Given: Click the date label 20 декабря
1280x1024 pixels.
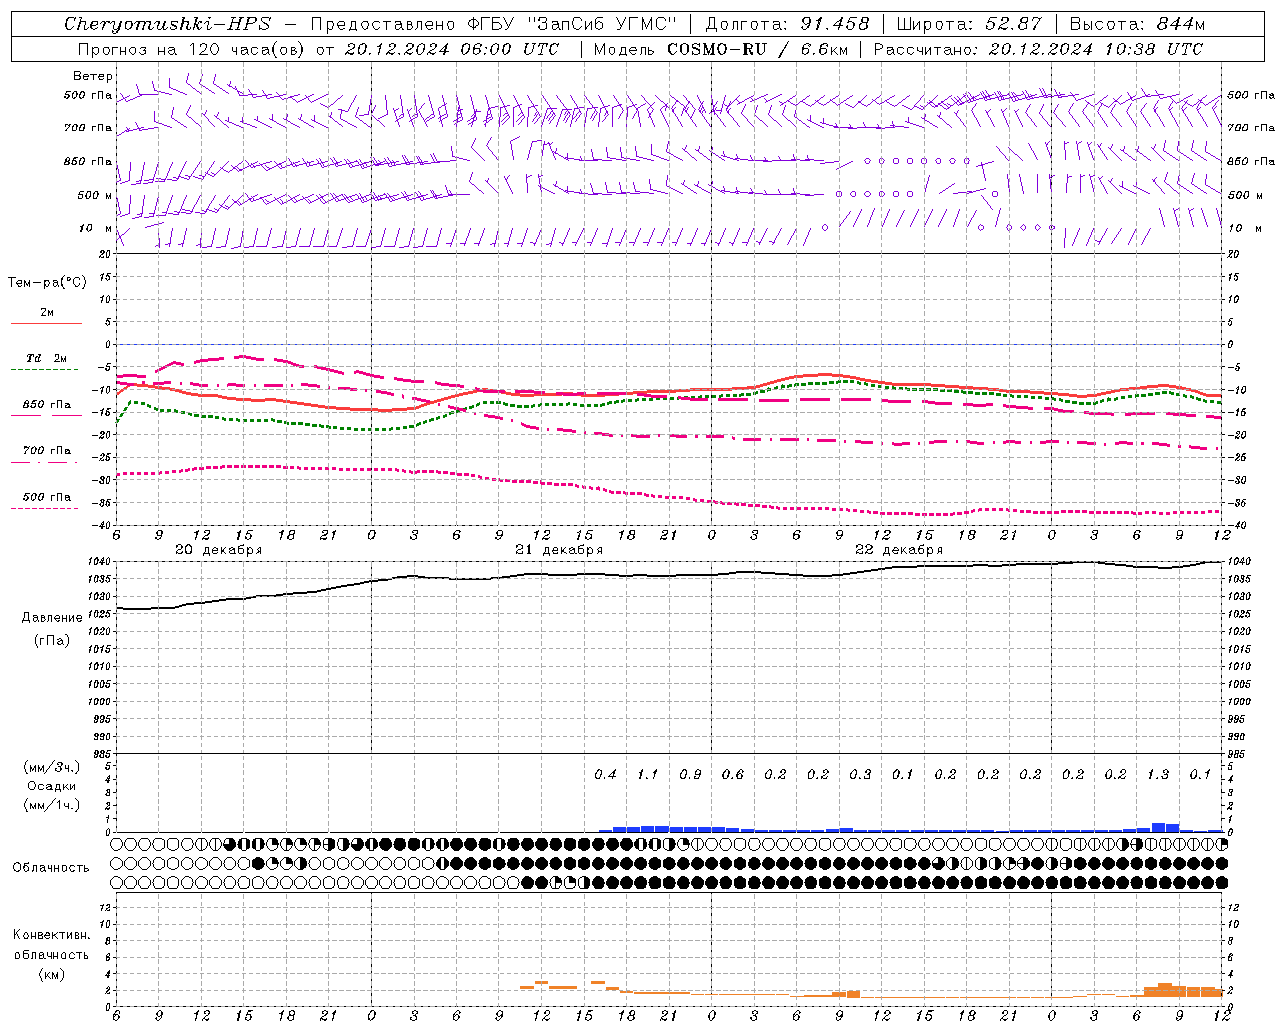Looking at the screenshot, I should 219,550.
